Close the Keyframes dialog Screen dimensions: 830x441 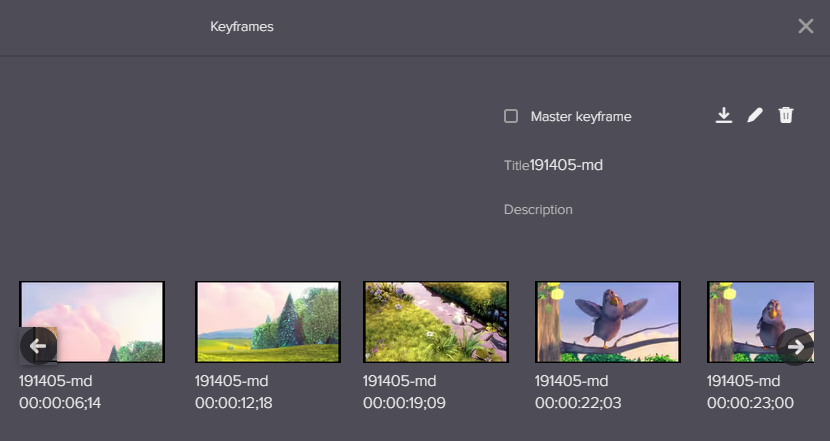coord(806,26)
